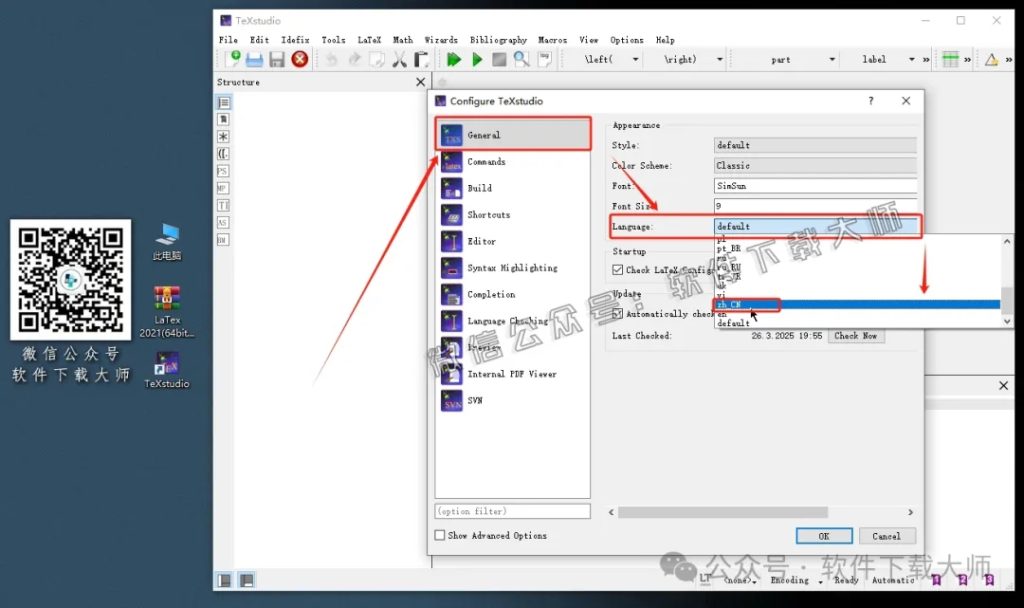Viewport: 1024px width, 608px height.
Task: Select General category icon in settings list
Action: (x=452, y=135)
